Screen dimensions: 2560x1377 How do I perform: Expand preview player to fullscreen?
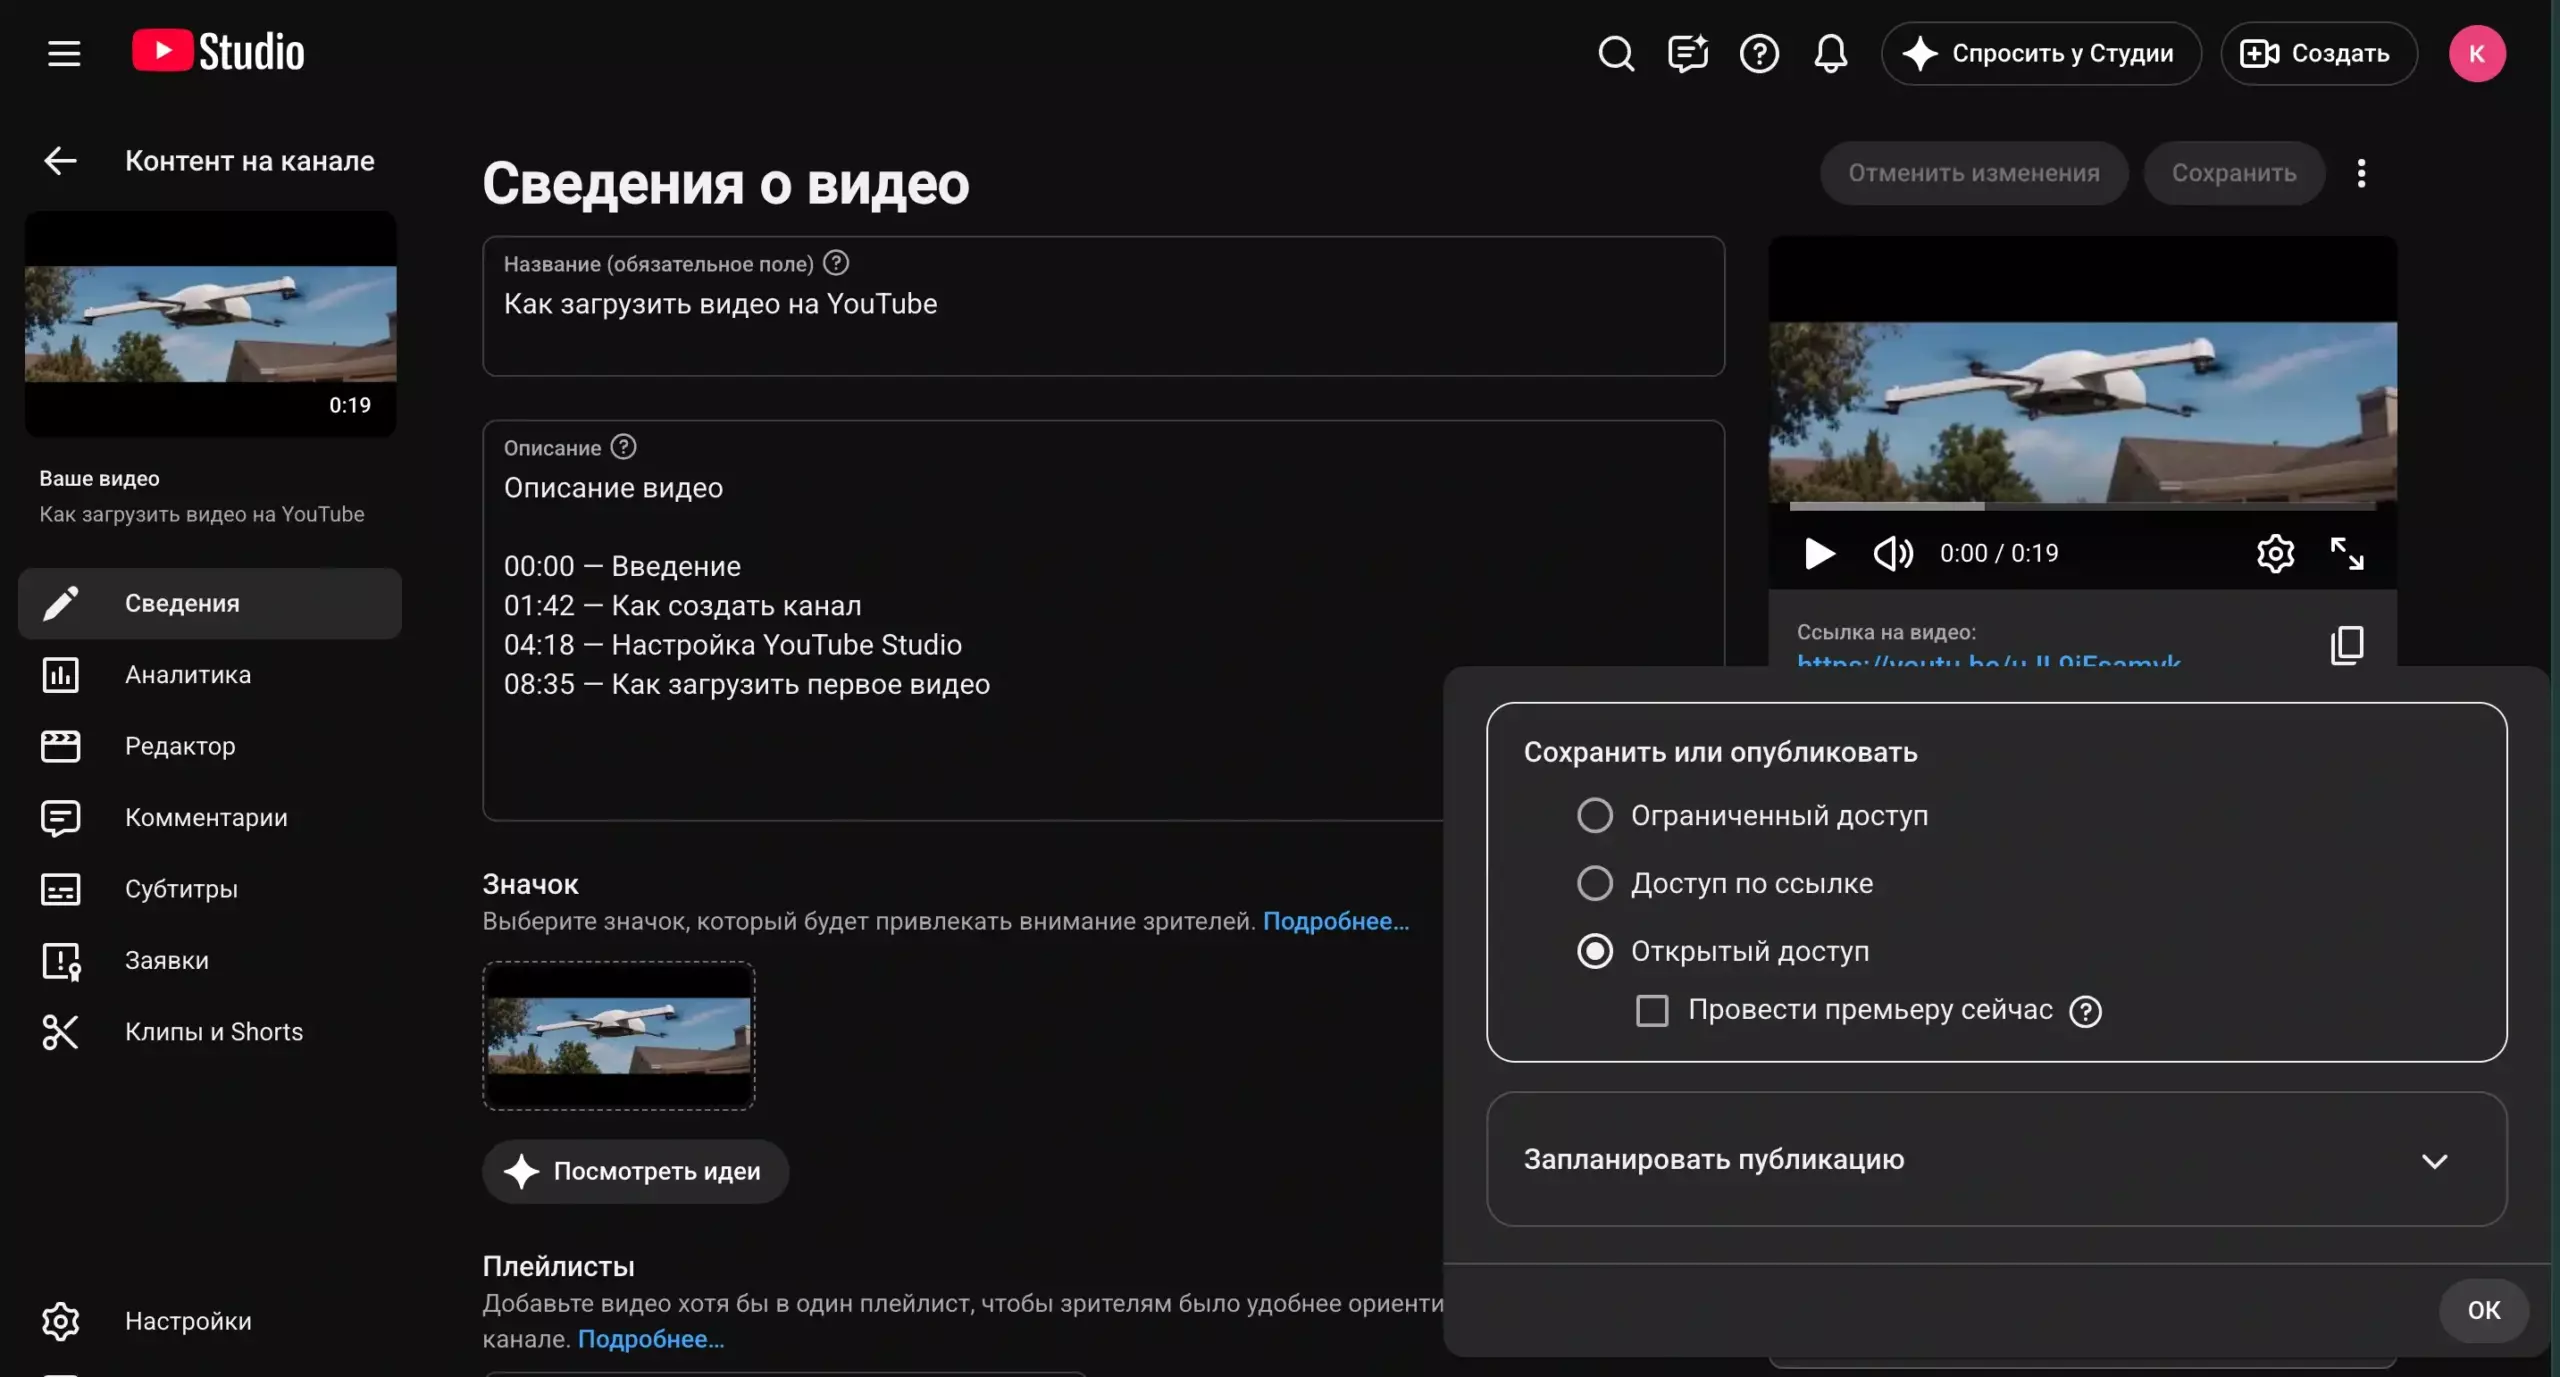click(2346, 553)
